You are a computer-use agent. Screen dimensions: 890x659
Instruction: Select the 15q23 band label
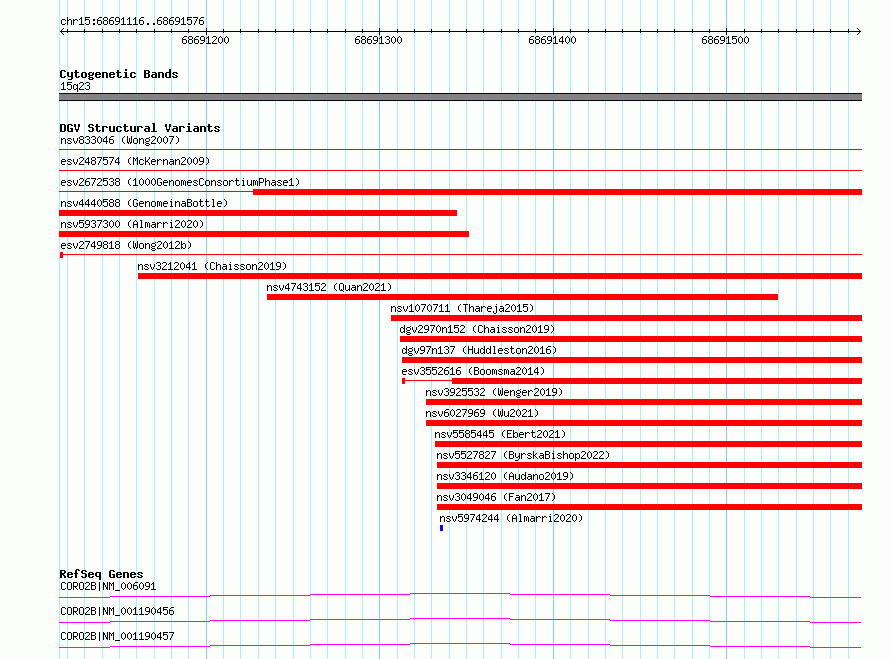click(x=75, y=86)
